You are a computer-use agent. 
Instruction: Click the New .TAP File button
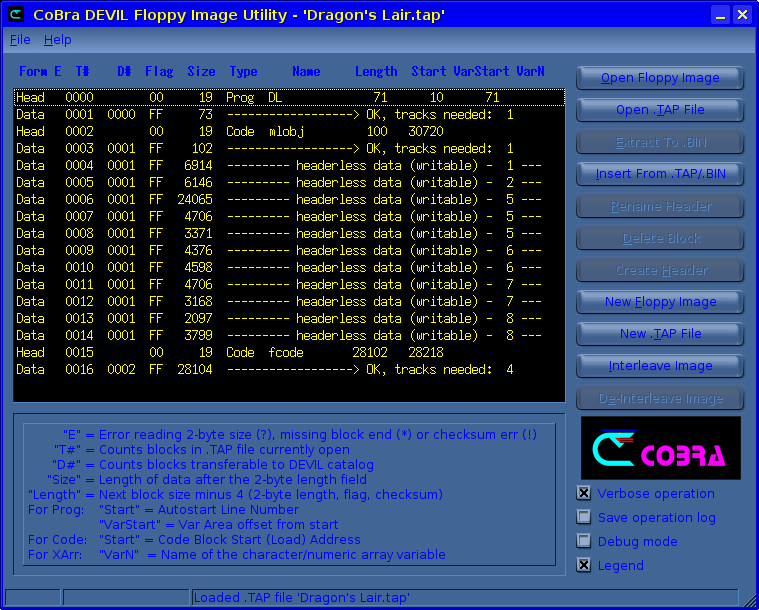[x=660, y=334]
